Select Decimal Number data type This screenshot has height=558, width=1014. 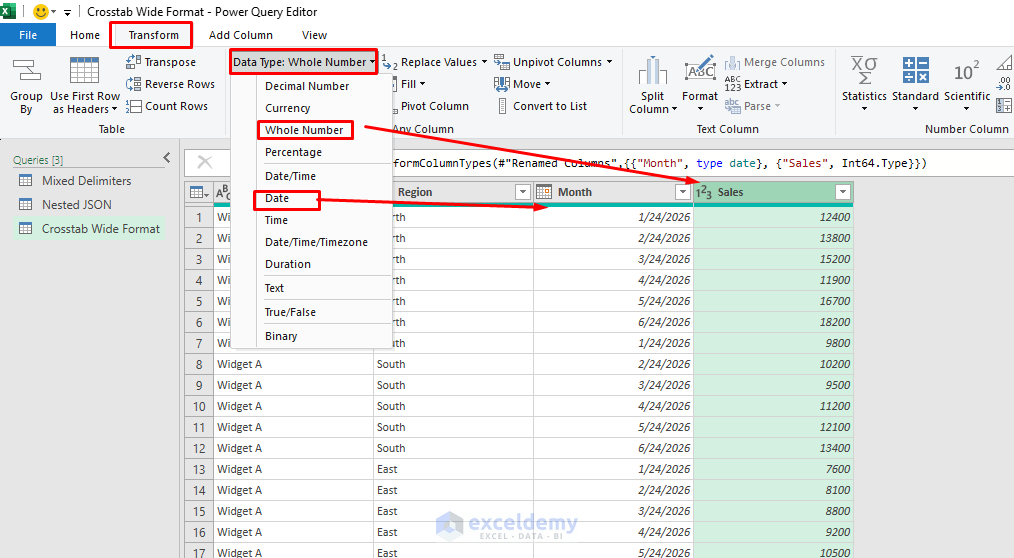pyautogui.click(x=307, y=86)
